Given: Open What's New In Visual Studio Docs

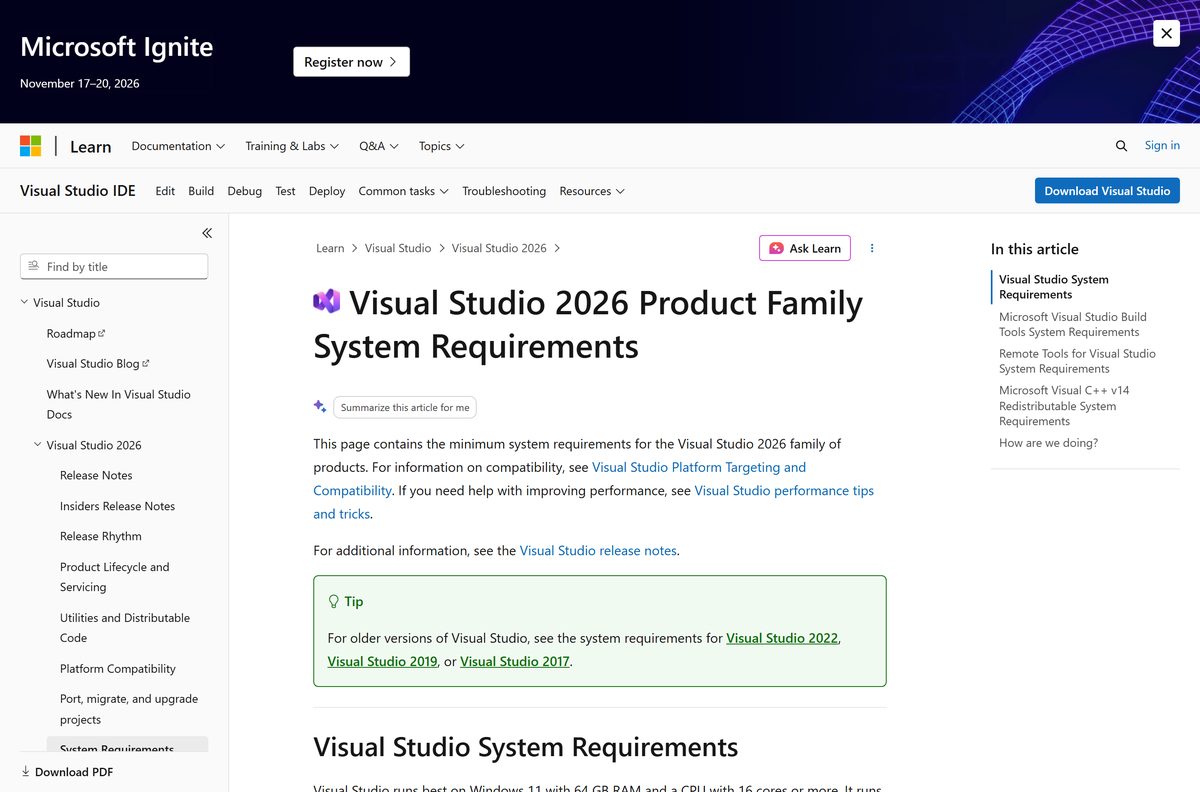Looking at the screenshot, I should [118, 404].
